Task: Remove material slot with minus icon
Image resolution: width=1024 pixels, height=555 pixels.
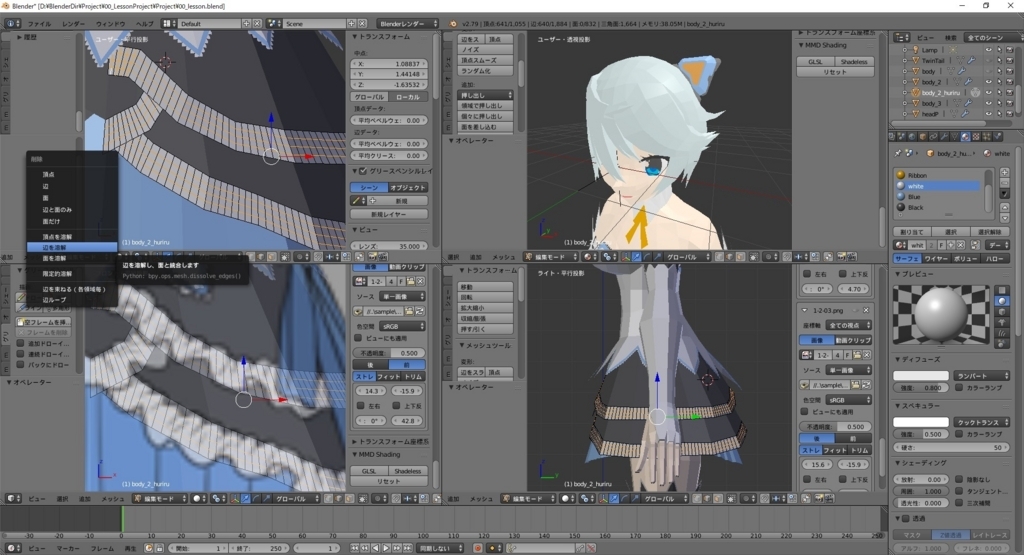Action: click(x=1004, y=184)
